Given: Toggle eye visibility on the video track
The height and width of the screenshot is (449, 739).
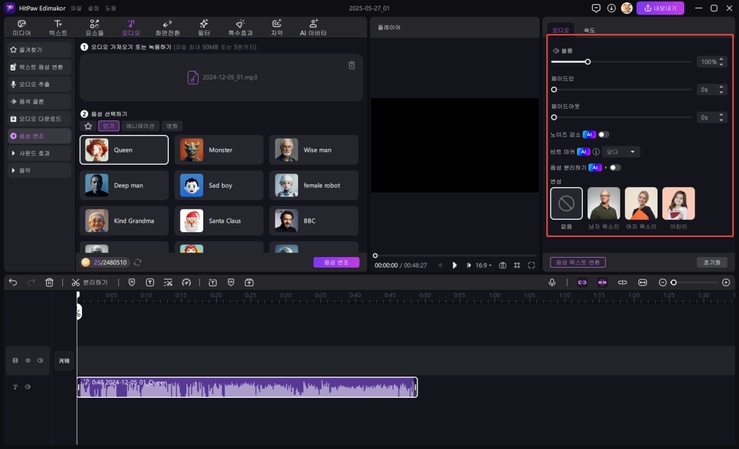Looking at the screenshot, I should 28,360.
